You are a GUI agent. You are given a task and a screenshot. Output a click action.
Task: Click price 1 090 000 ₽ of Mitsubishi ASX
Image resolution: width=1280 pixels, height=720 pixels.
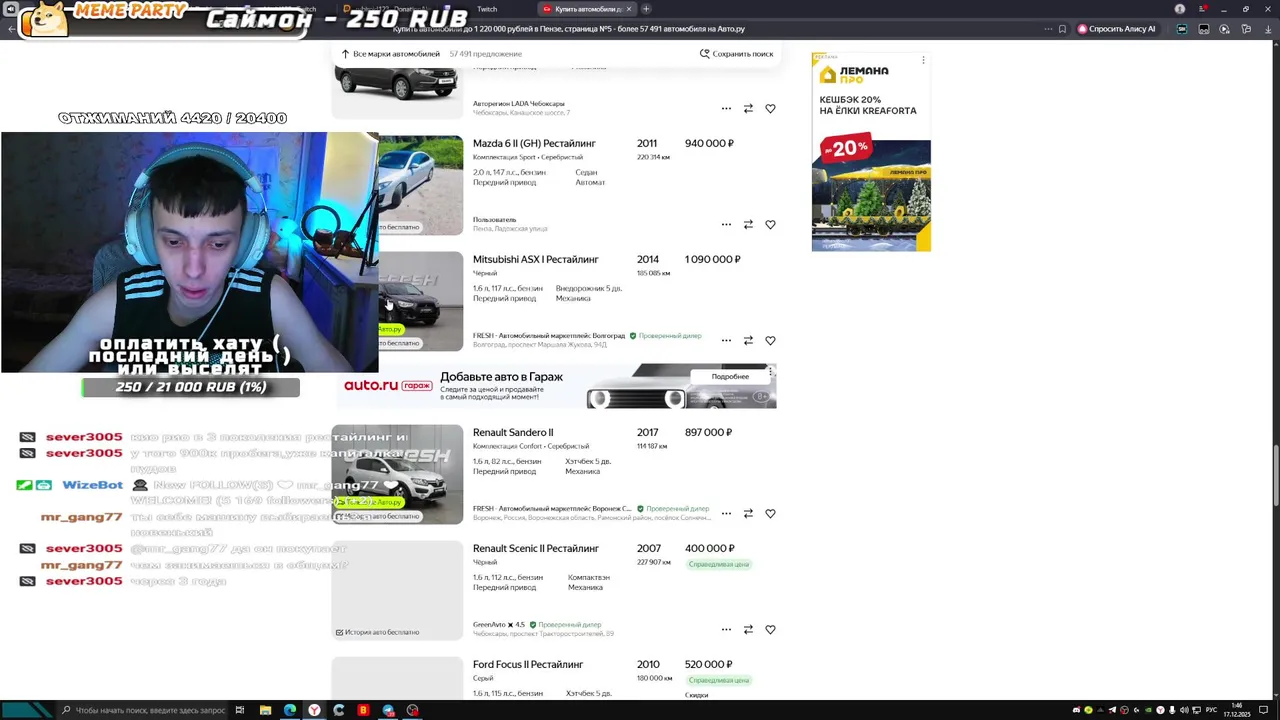[x=712, y=259]
